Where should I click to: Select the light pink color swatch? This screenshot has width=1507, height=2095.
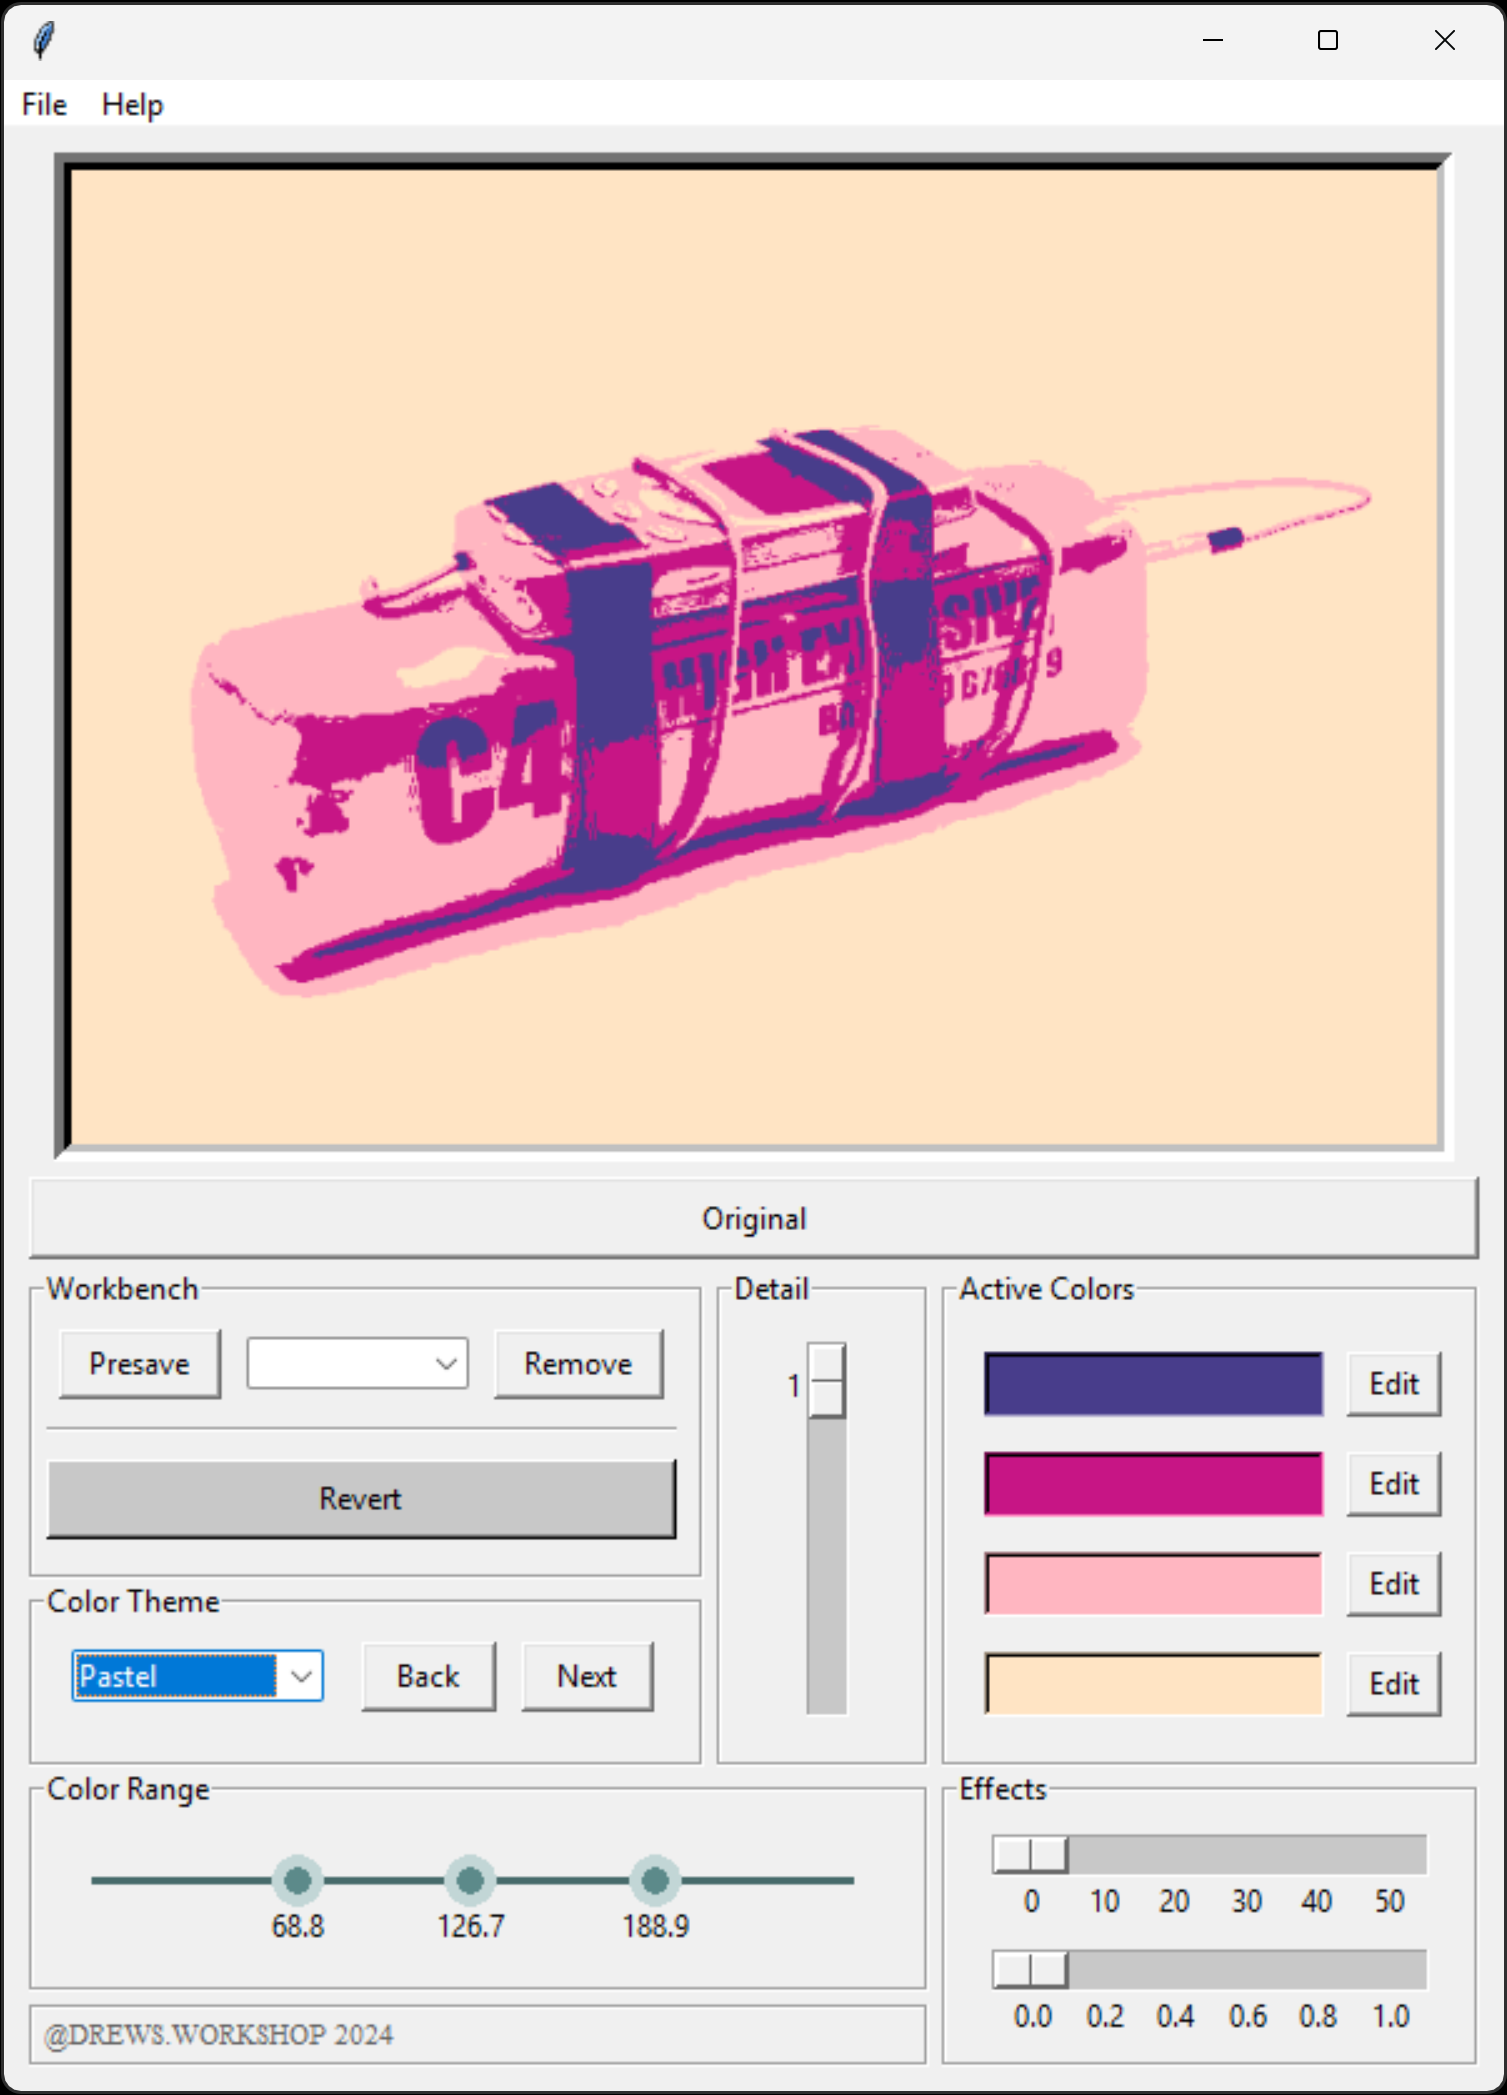click(1153, 1584)
